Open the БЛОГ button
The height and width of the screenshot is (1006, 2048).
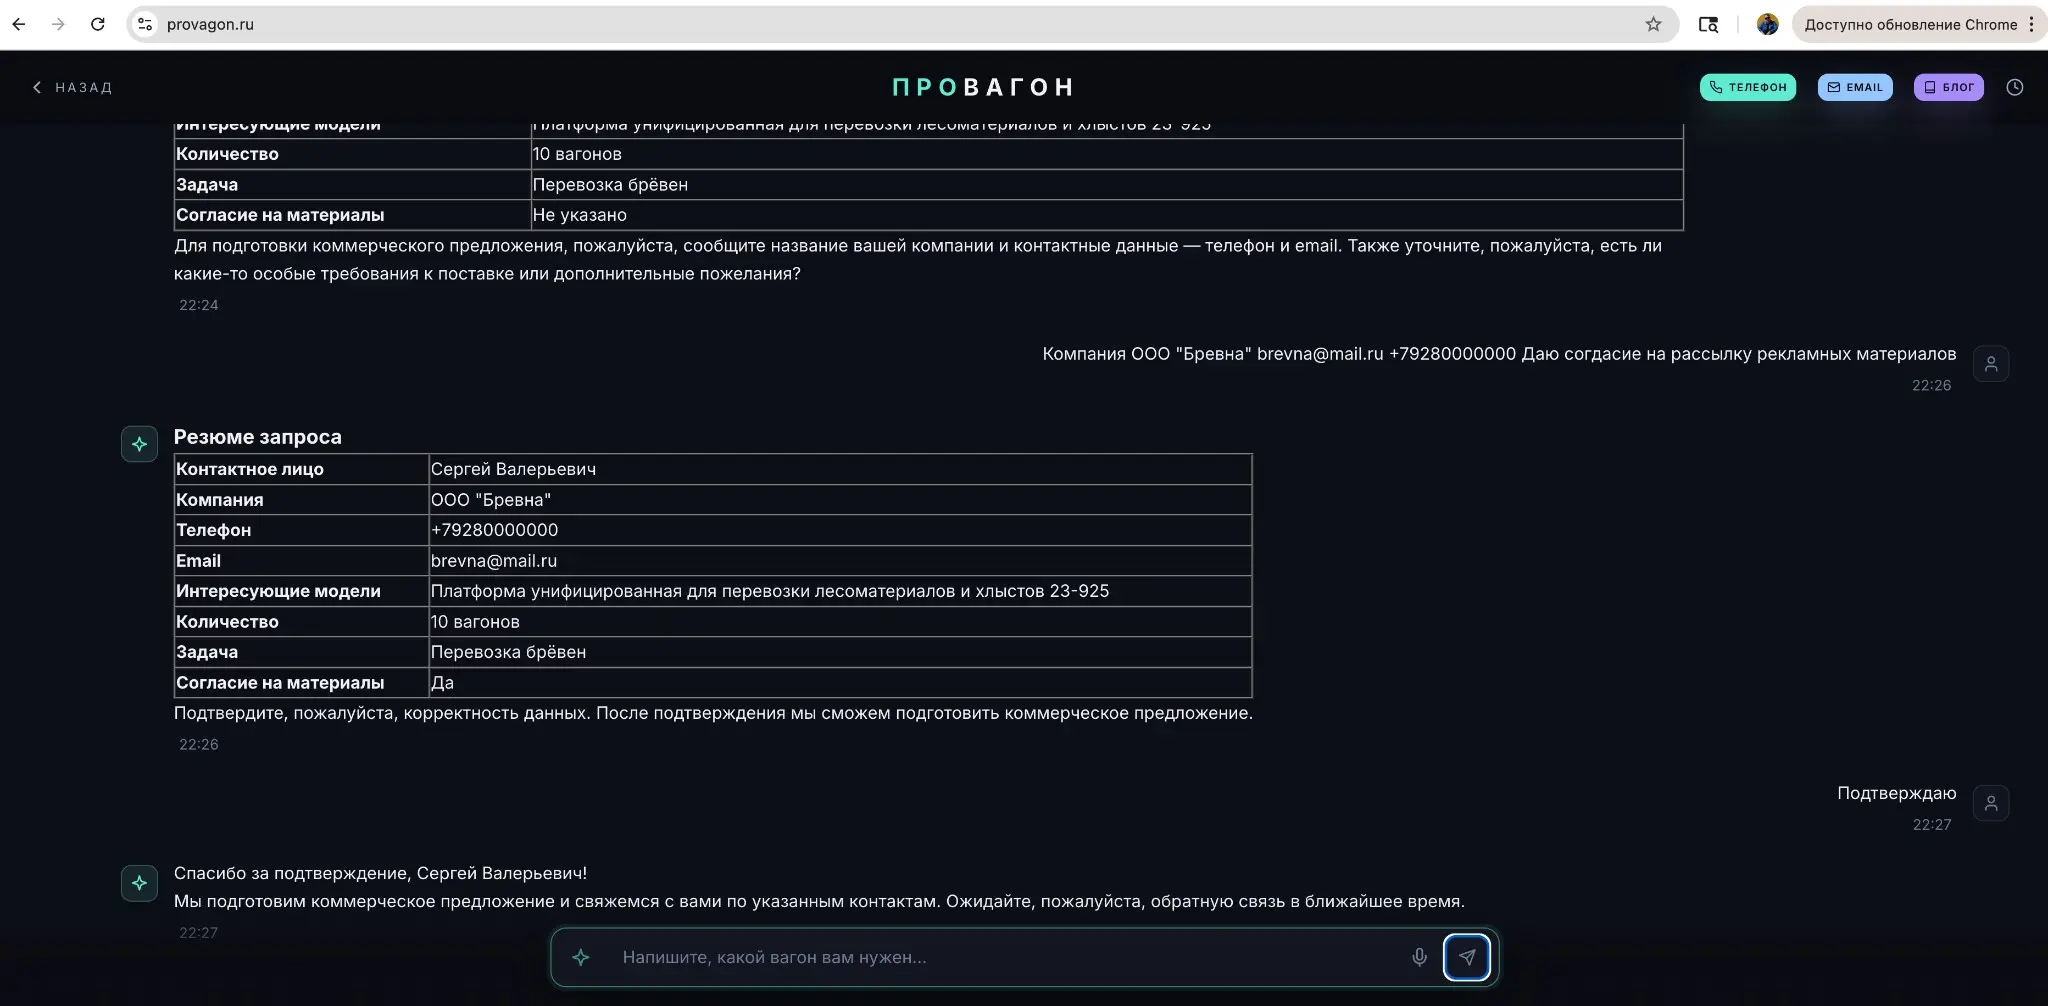coord(1949,87)
